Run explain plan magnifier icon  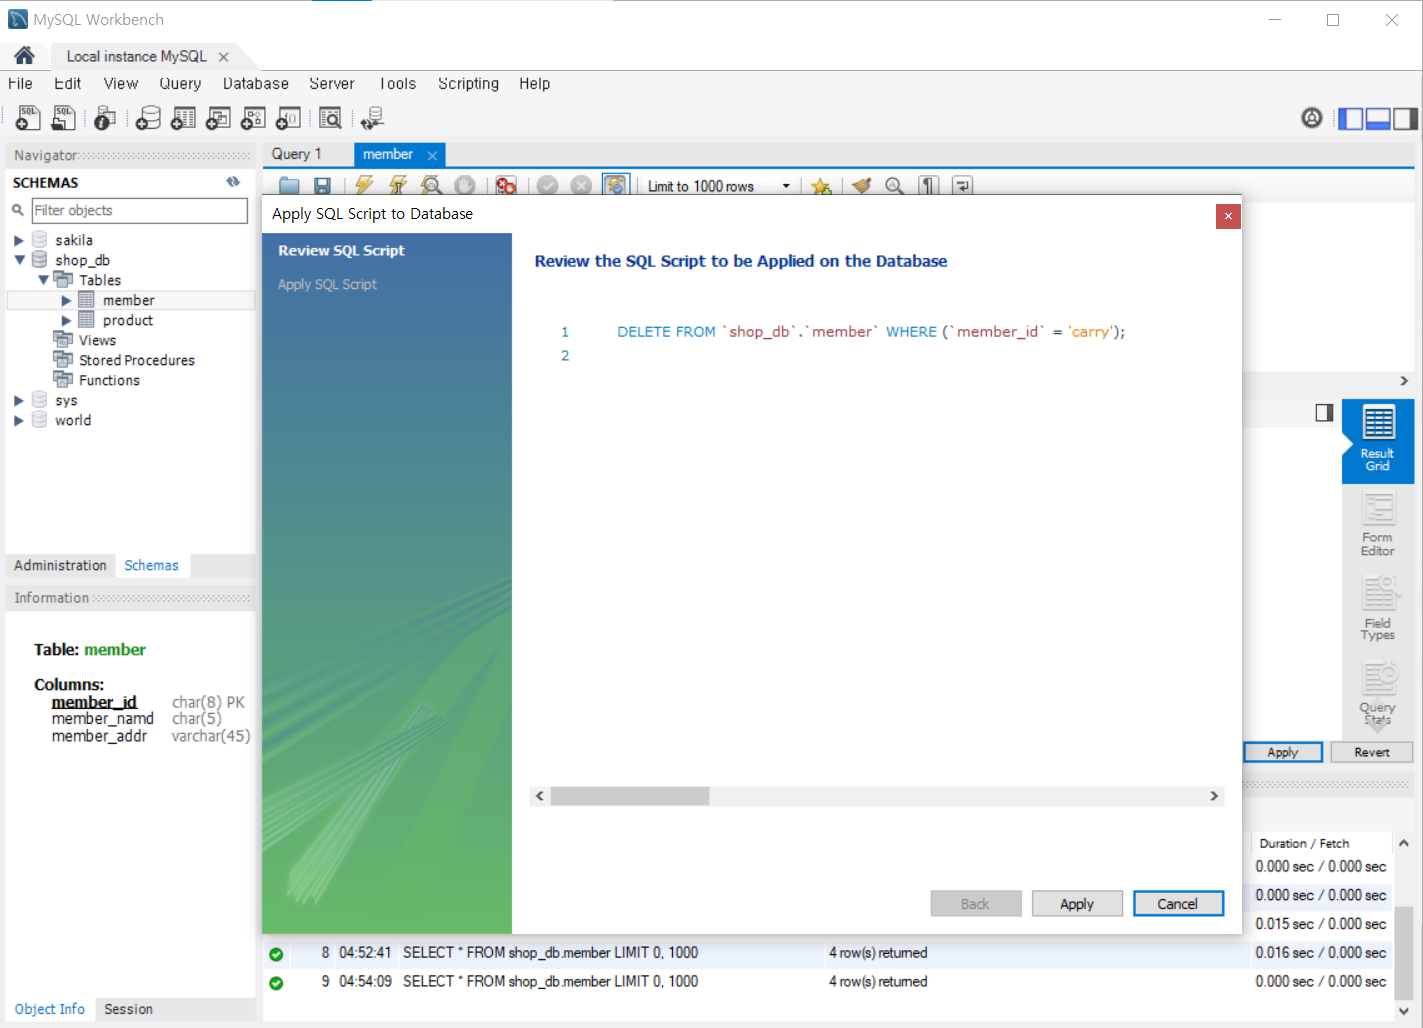click(x=431, y=186)
